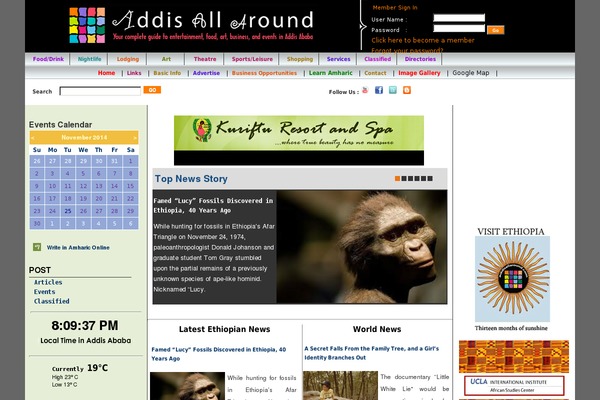Click World News article thumbnail

click(x=340, y=385)
